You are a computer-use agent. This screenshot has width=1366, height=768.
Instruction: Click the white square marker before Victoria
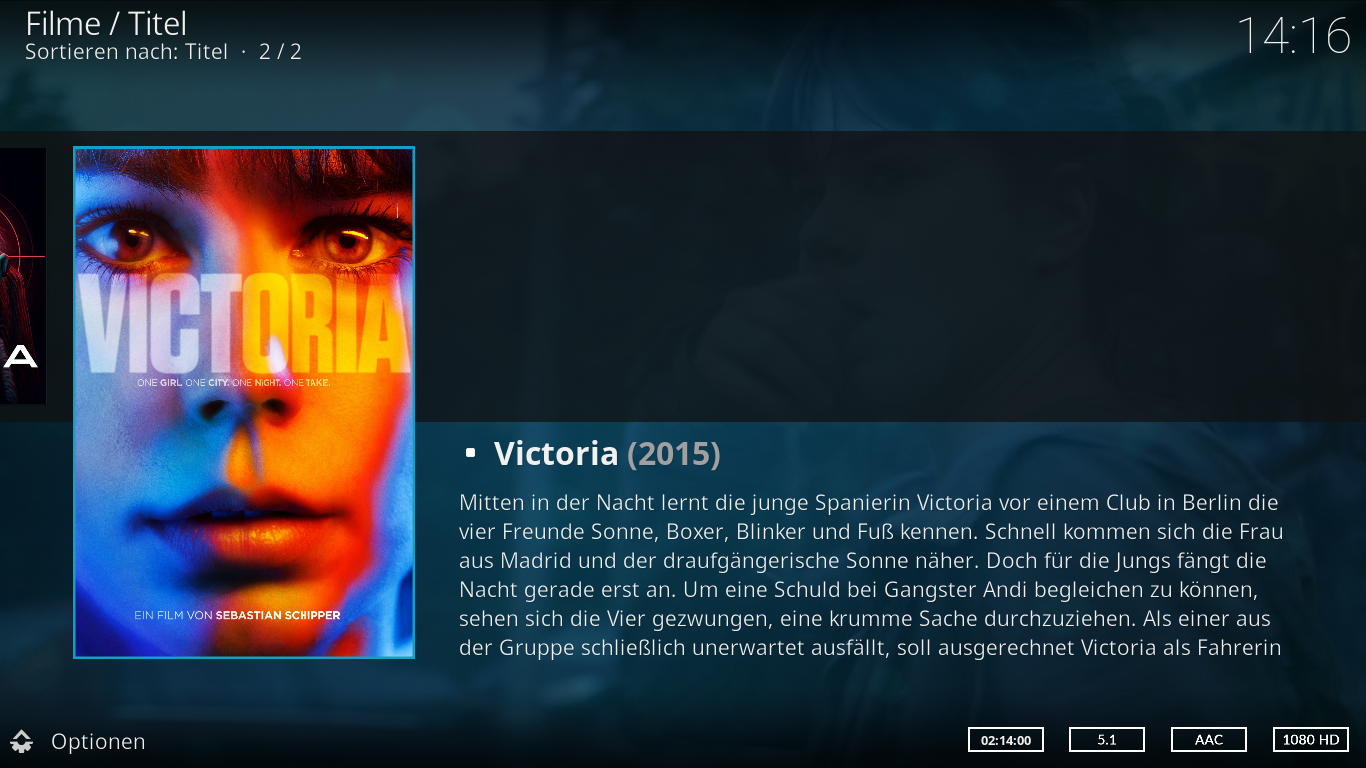(x=470, y=454)
